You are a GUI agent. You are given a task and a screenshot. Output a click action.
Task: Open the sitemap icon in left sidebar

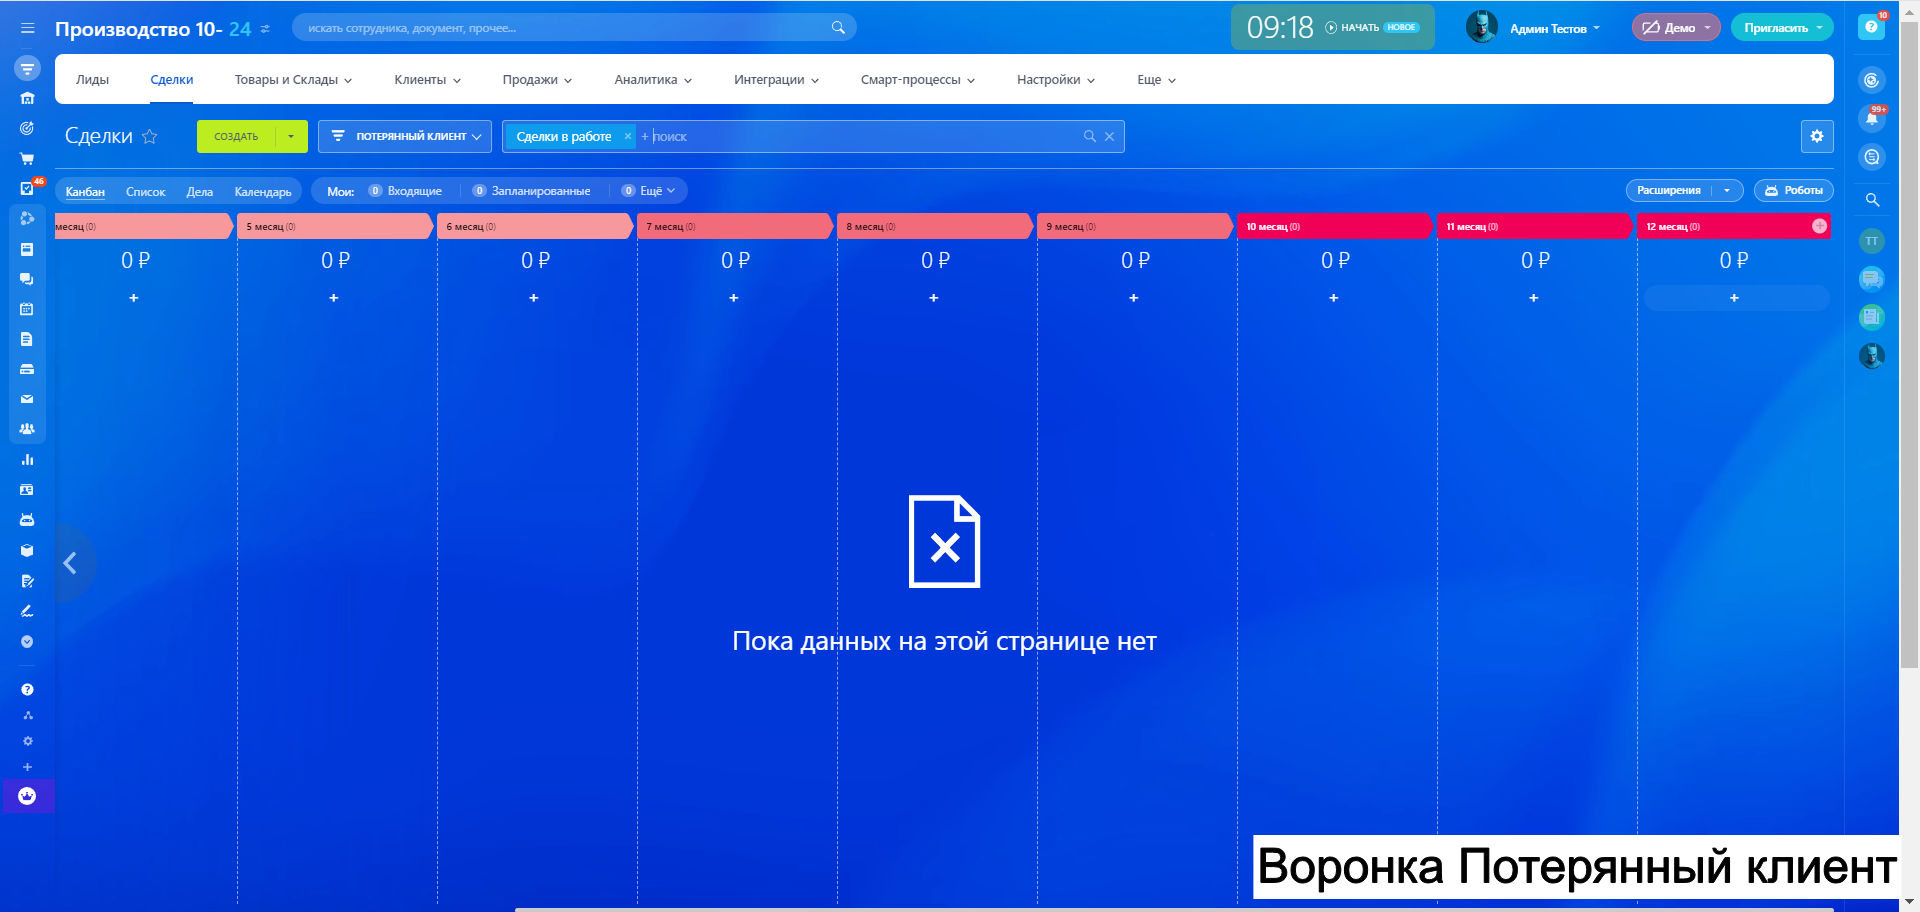pos(28,715)
